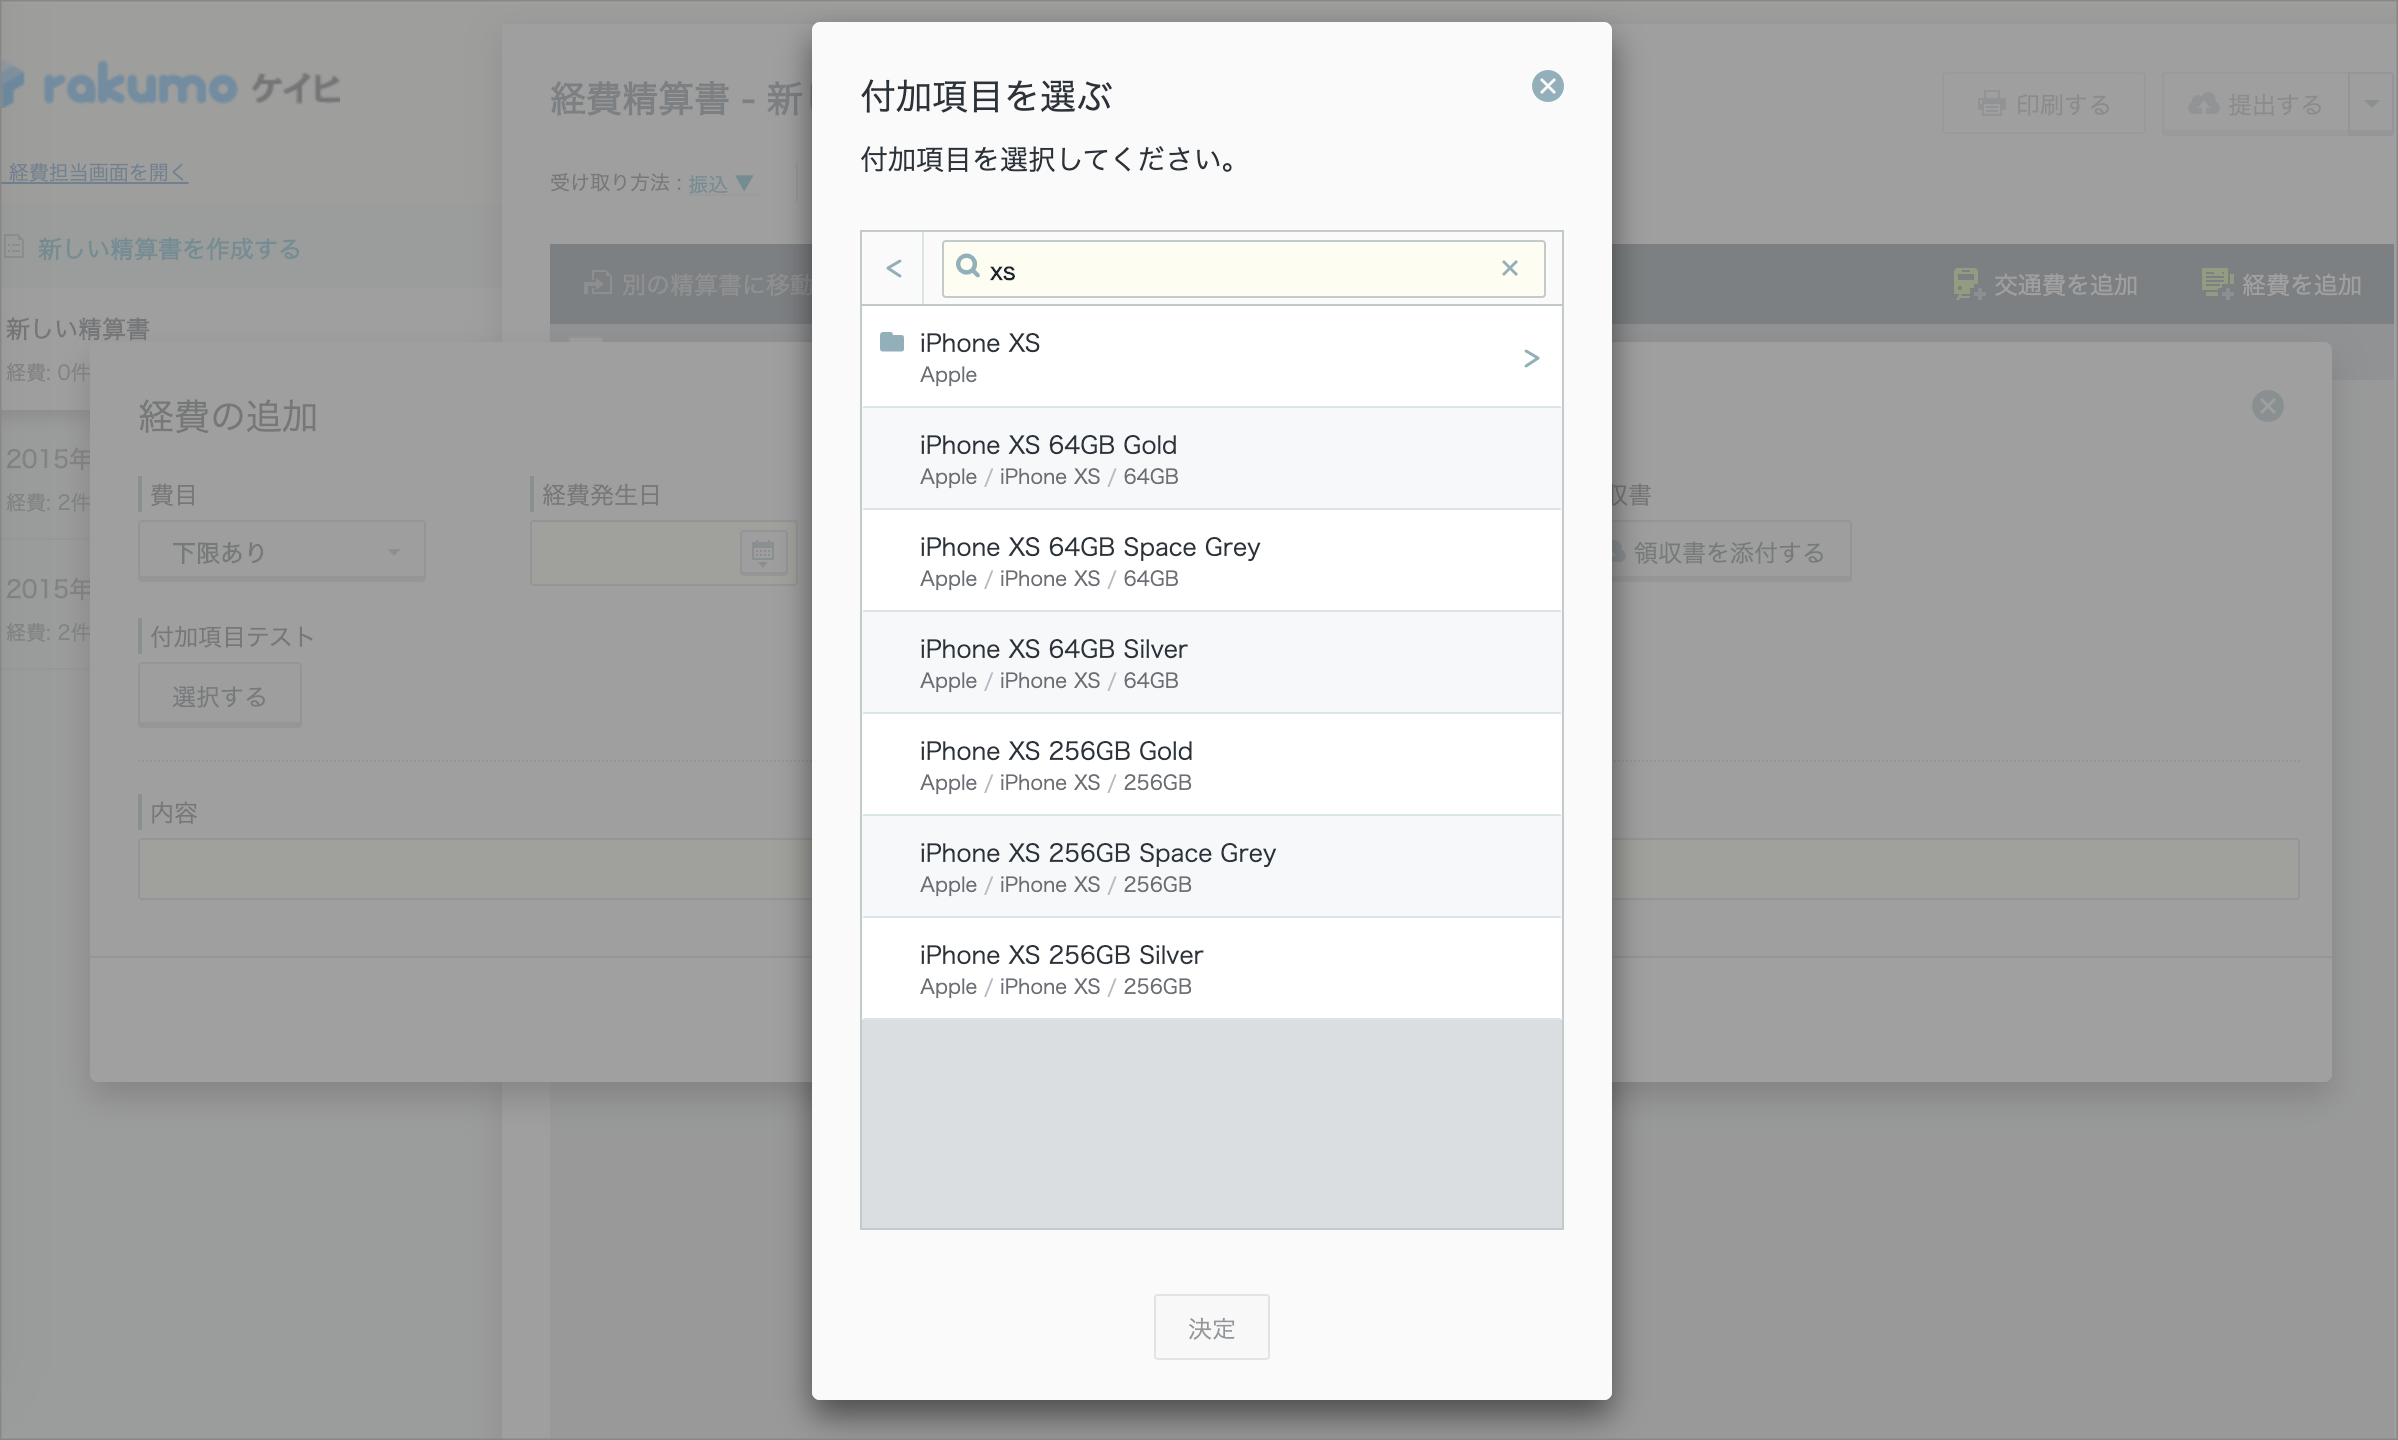Open the dropdown arrow next to 提出する
The width and height of the screenshot is (2398, 1440).
[2372, 104]
